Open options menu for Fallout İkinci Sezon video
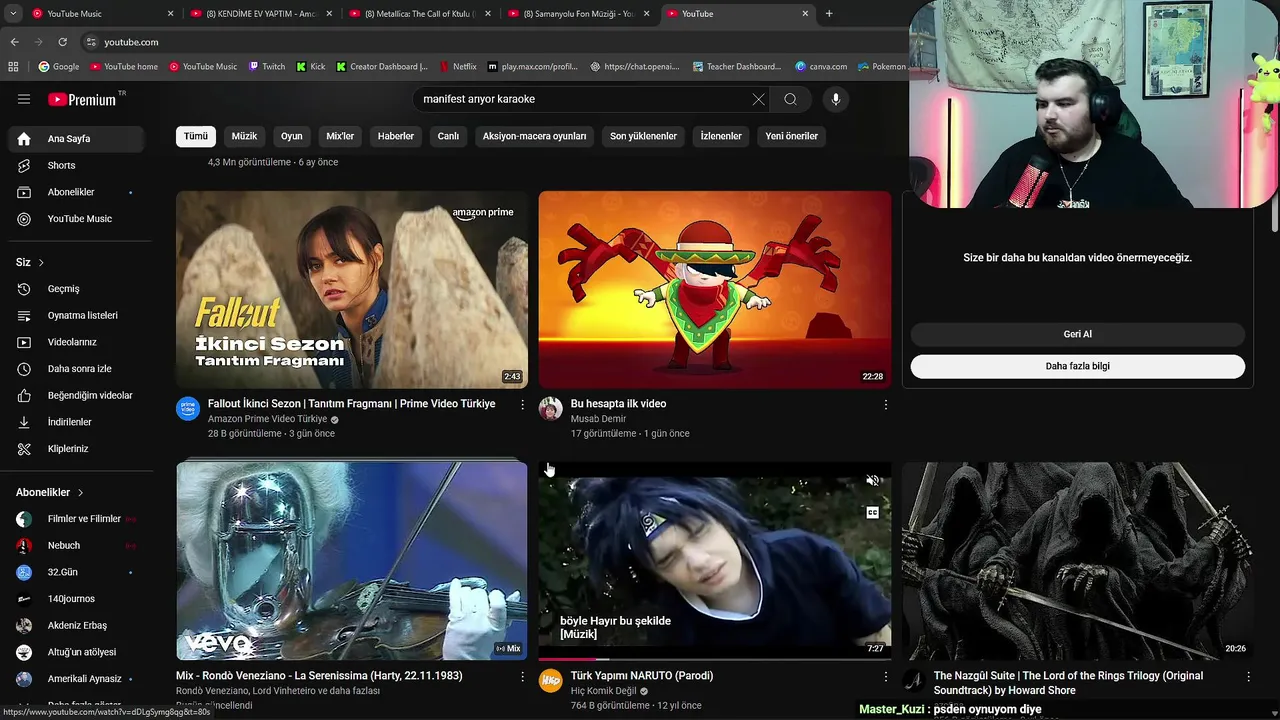Viewport: 1280px width, 720px height. (522, 405)
